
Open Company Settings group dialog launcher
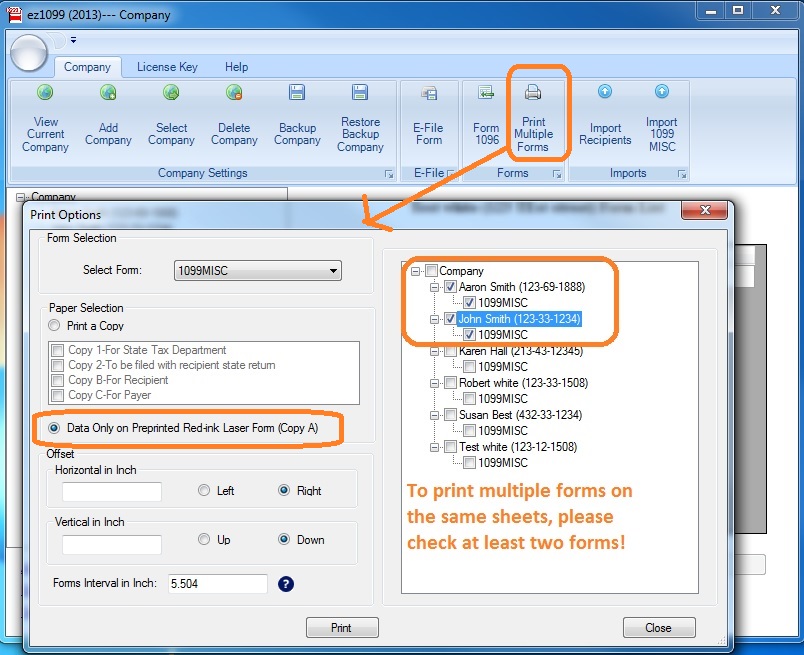389,174
